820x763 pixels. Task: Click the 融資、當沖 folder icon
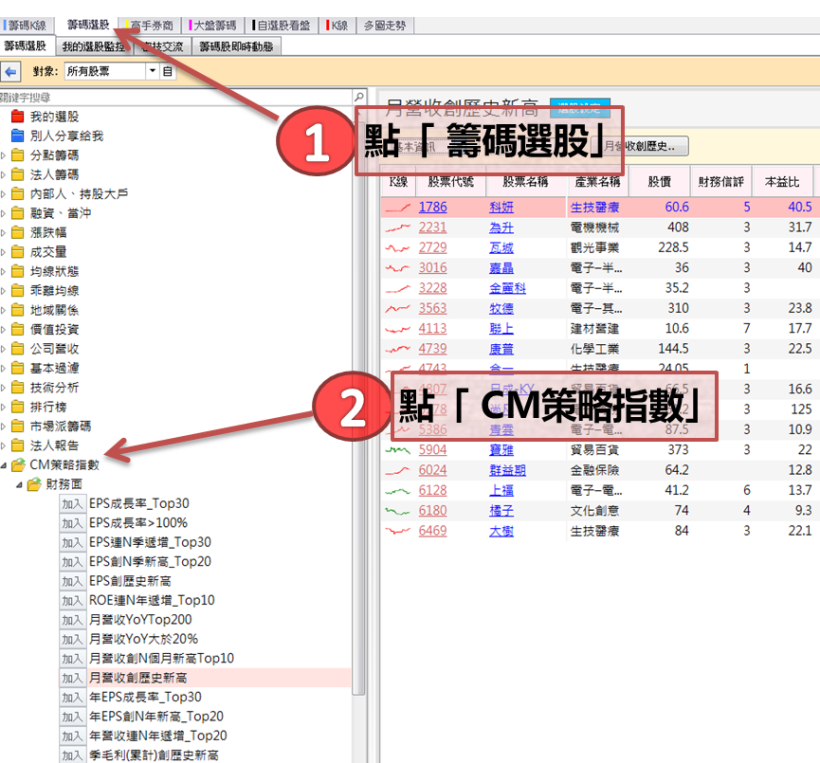(18, 213)
